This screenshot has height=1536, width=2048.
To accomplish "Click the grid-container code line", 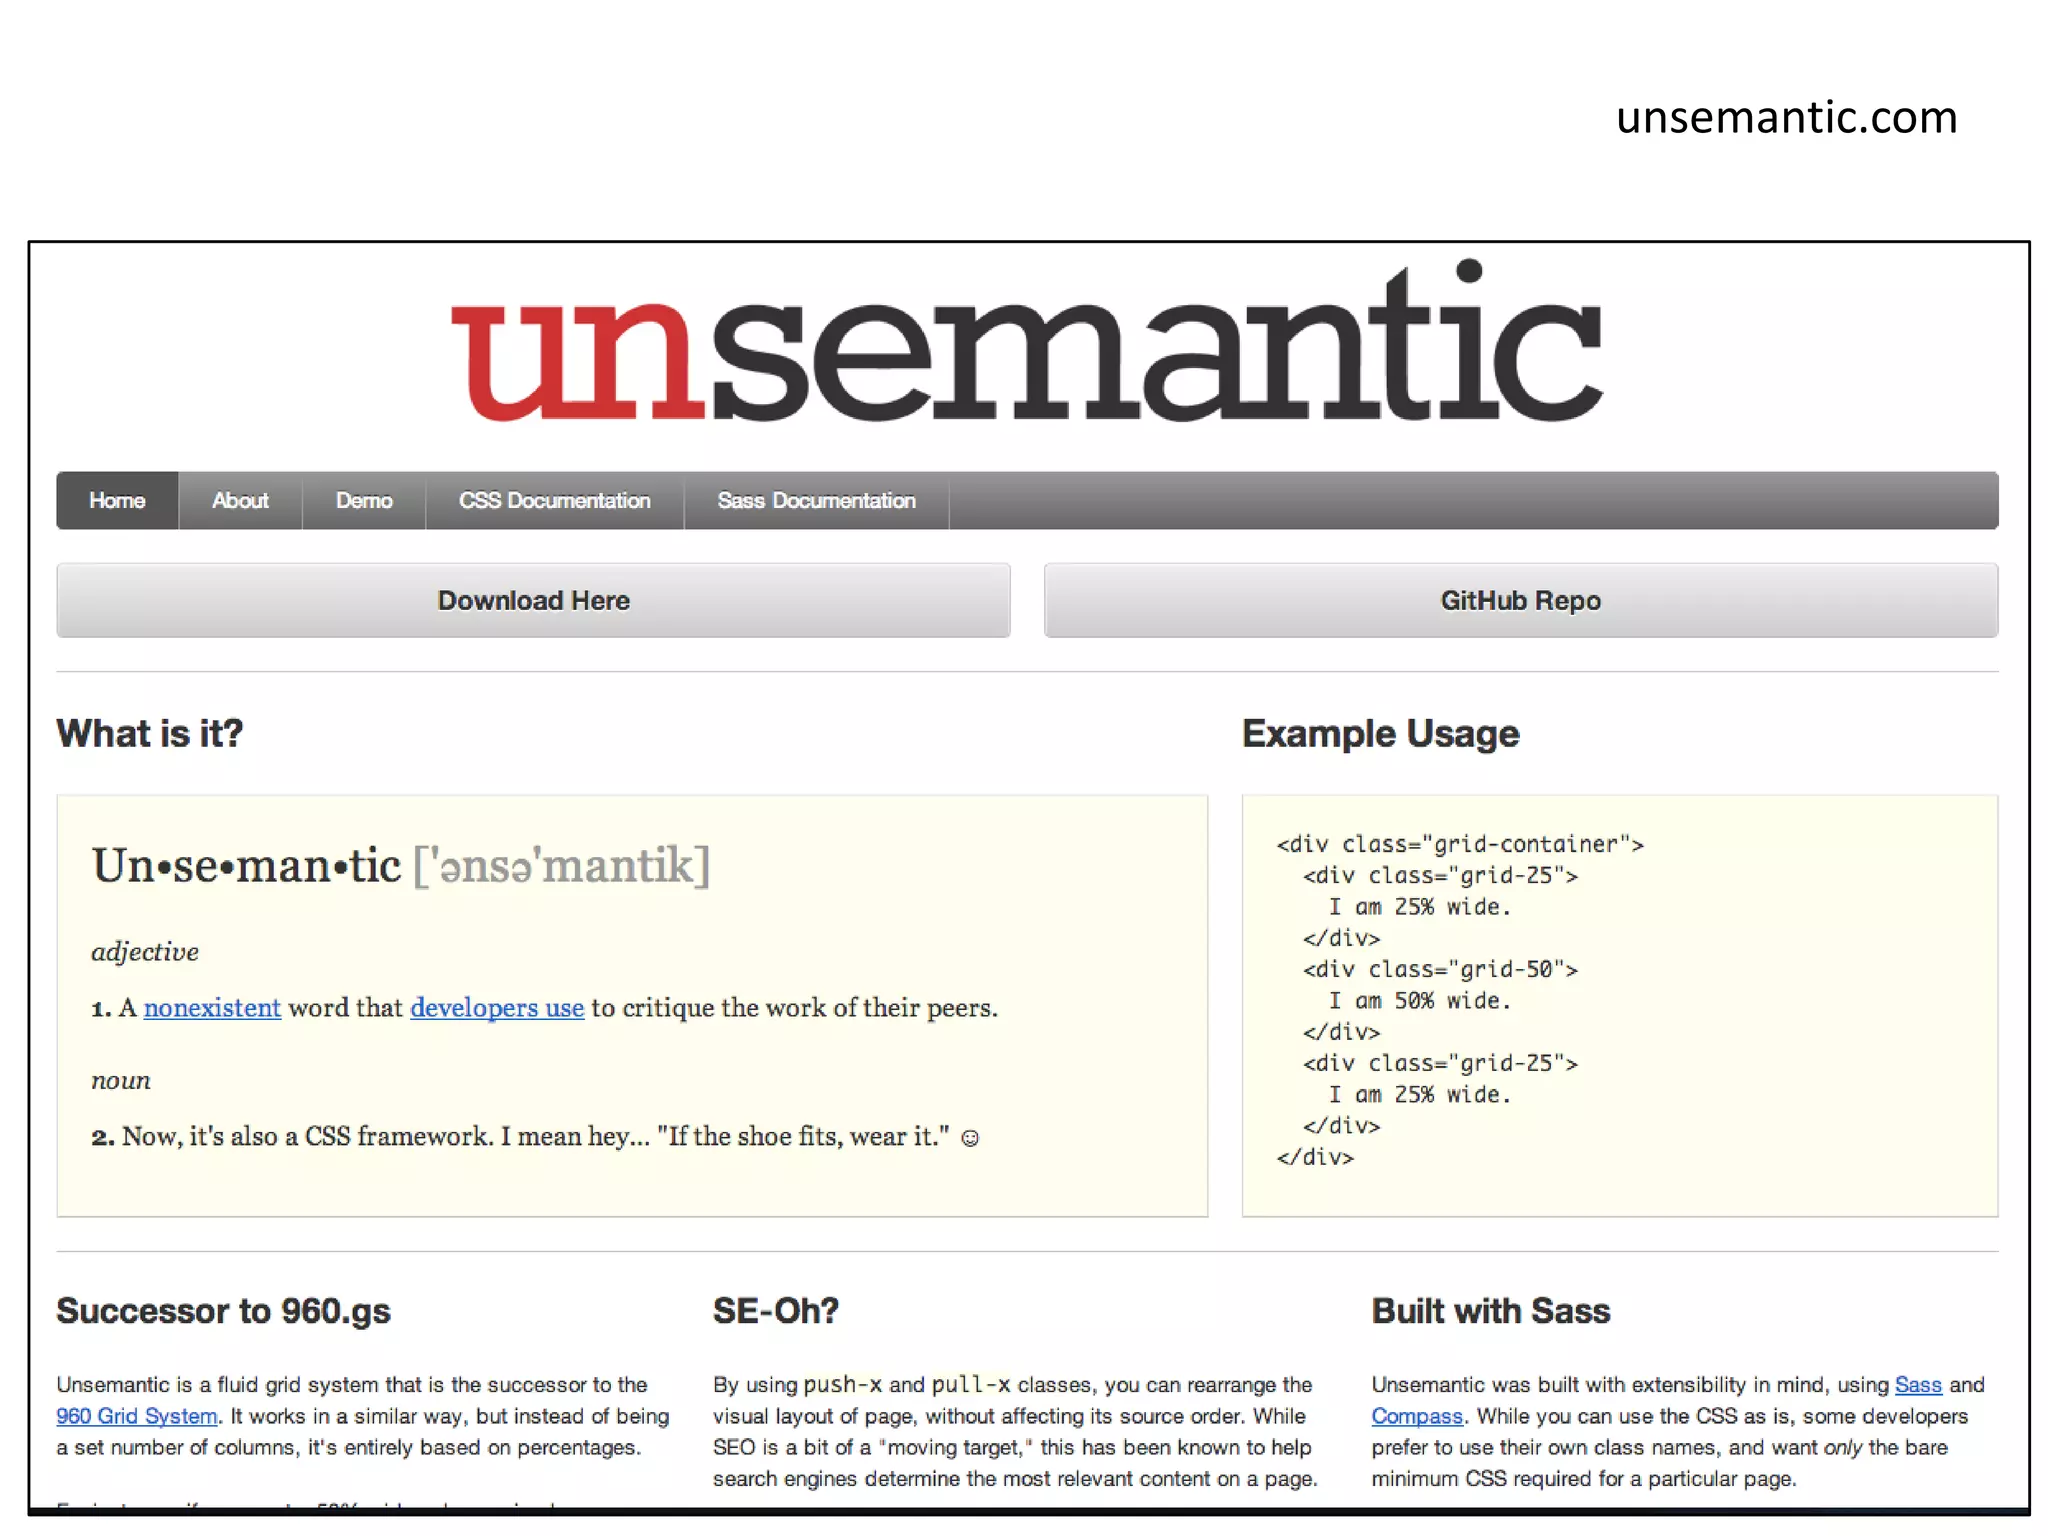I will [1460, 844].
